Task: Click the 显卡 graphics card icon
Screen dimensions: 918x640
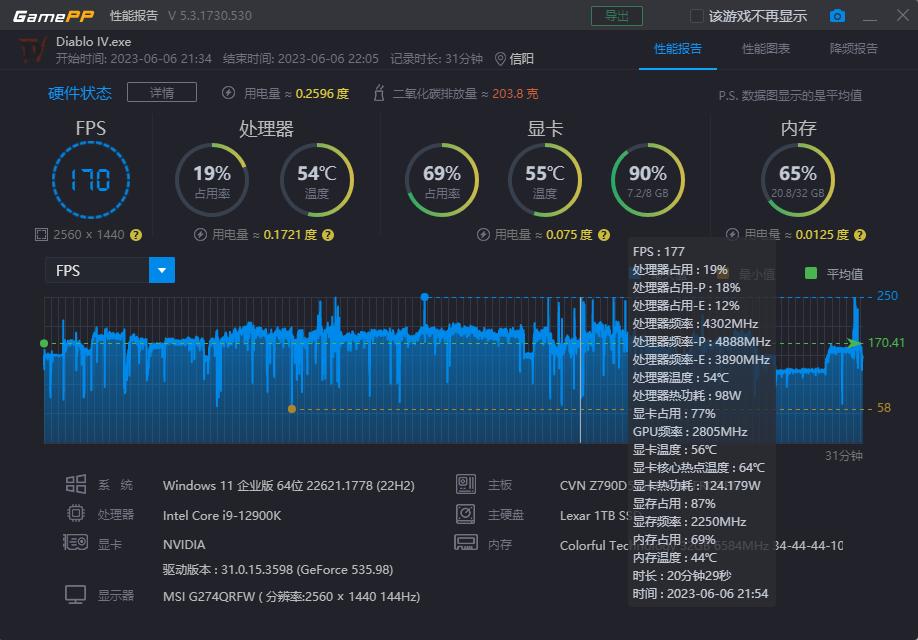Action: (75, 543)
